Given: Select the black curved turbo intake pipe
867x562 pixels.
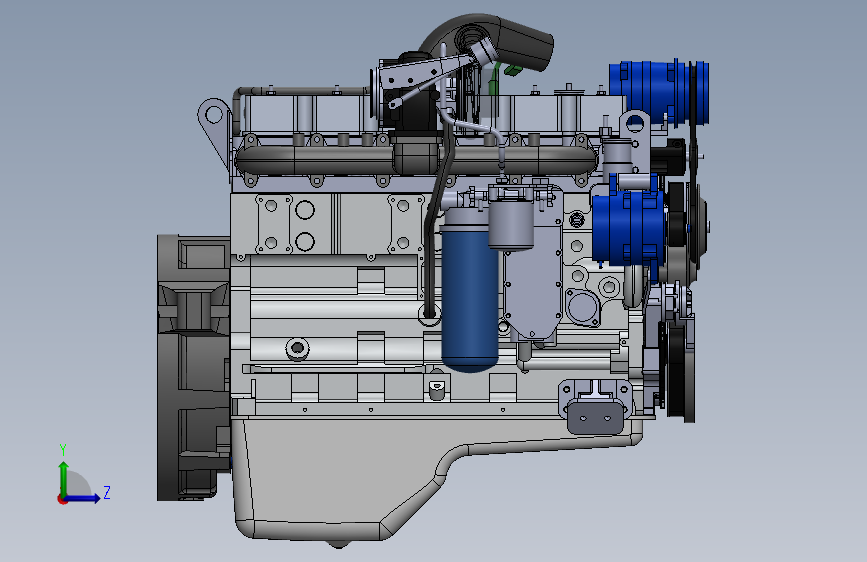Looking at the screenshot, I should [x=489, y=40].
